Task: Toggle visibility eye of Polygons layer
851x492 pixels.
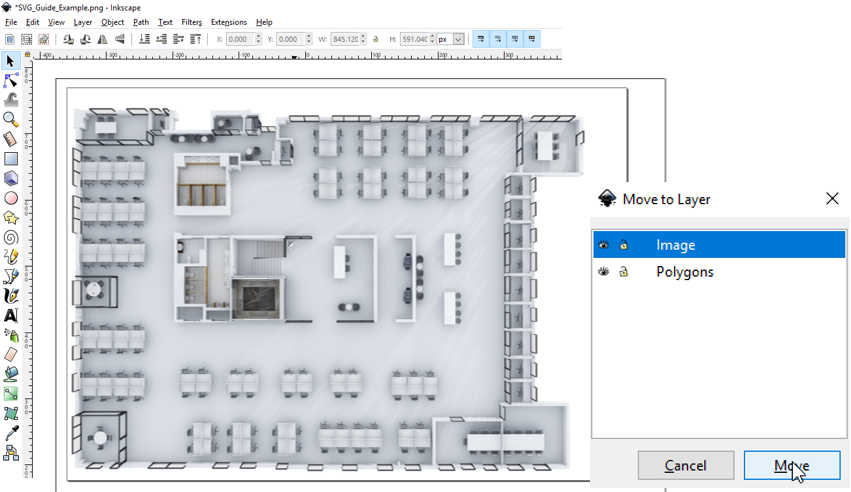Action: [604, 271]
